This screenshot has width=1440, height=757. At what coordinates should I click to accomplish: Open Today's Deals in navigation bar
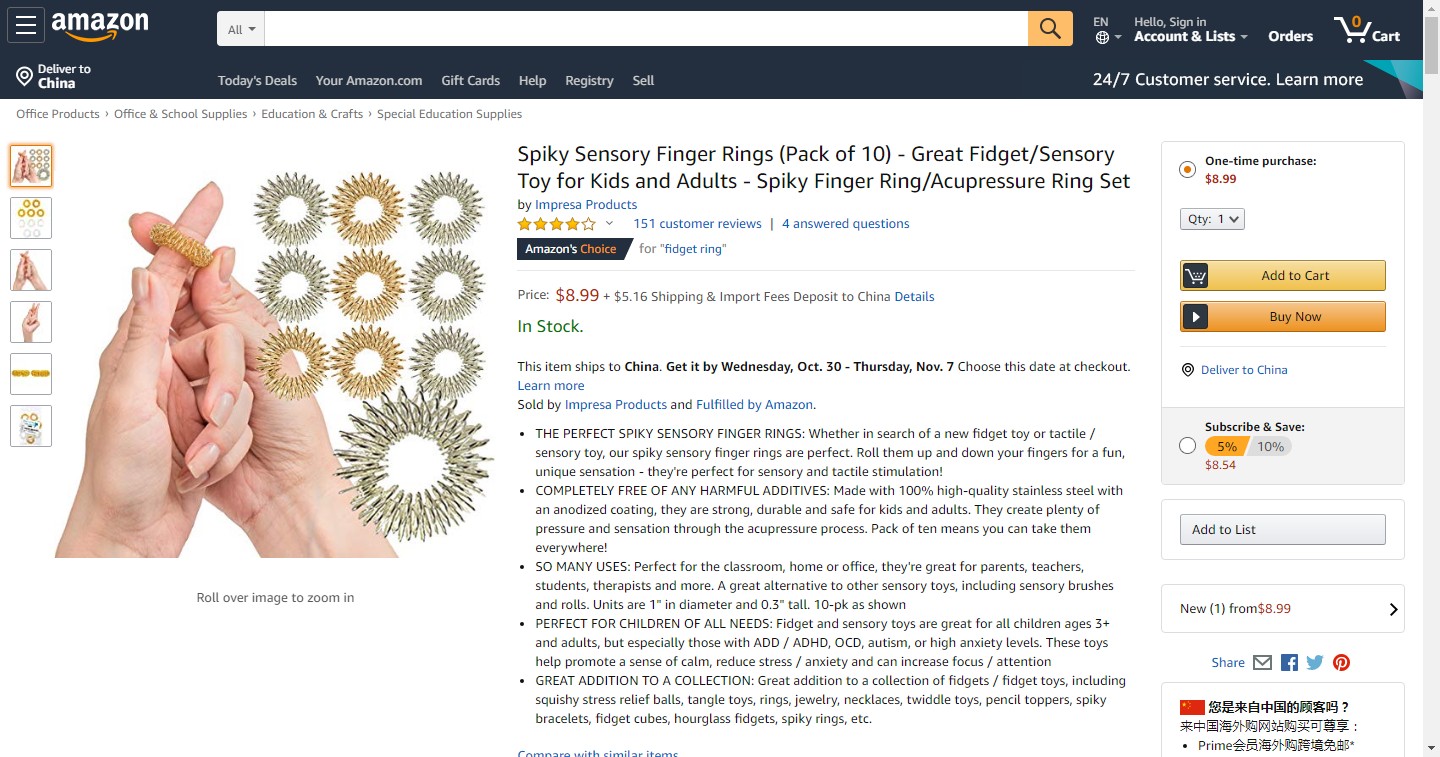tap(257, 81)
